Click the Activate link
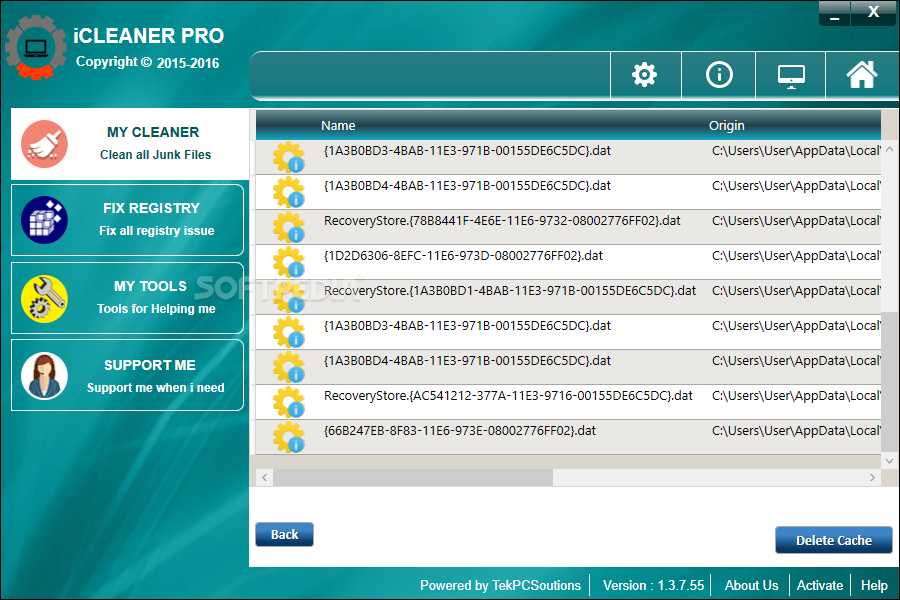Viewport: 900px width, 600px height. click(820, 585)
